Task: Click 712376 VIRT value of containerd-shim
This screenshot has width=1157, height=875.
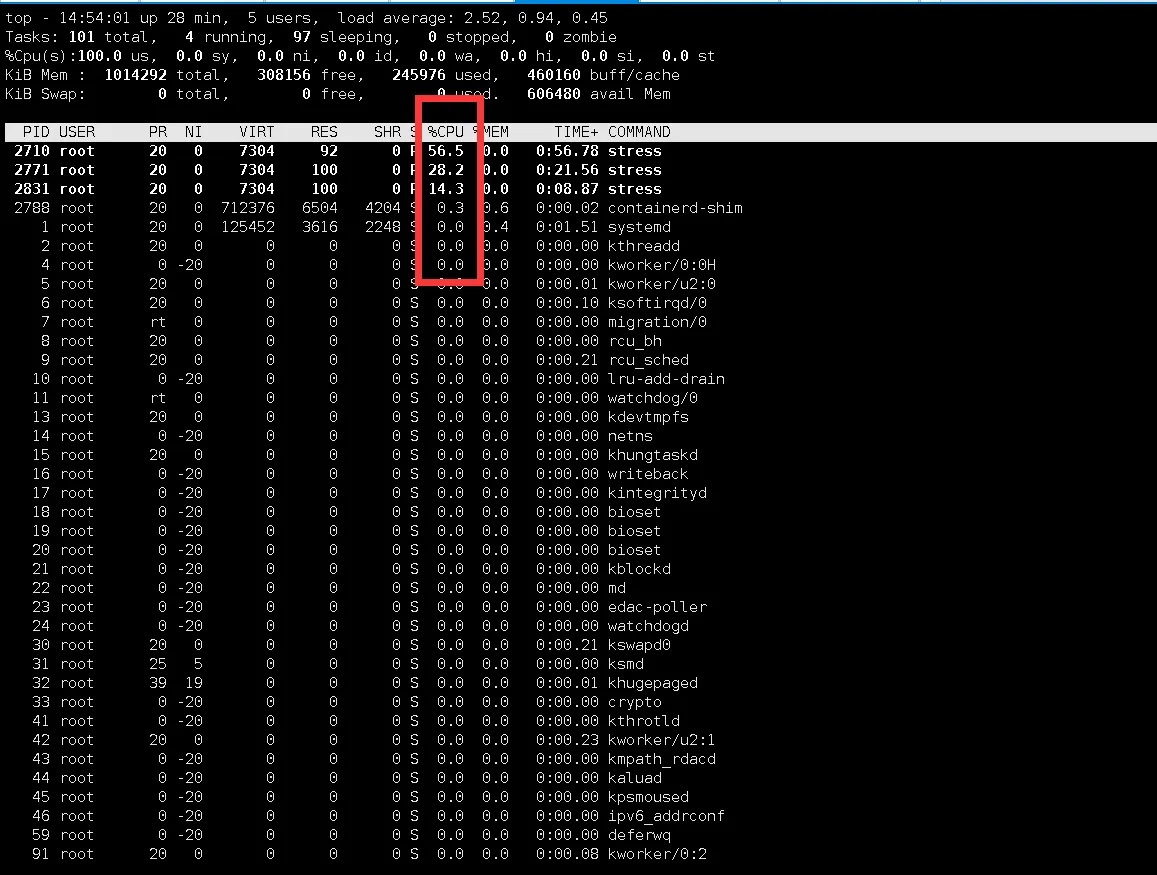Action: click(x=247, y=208)
